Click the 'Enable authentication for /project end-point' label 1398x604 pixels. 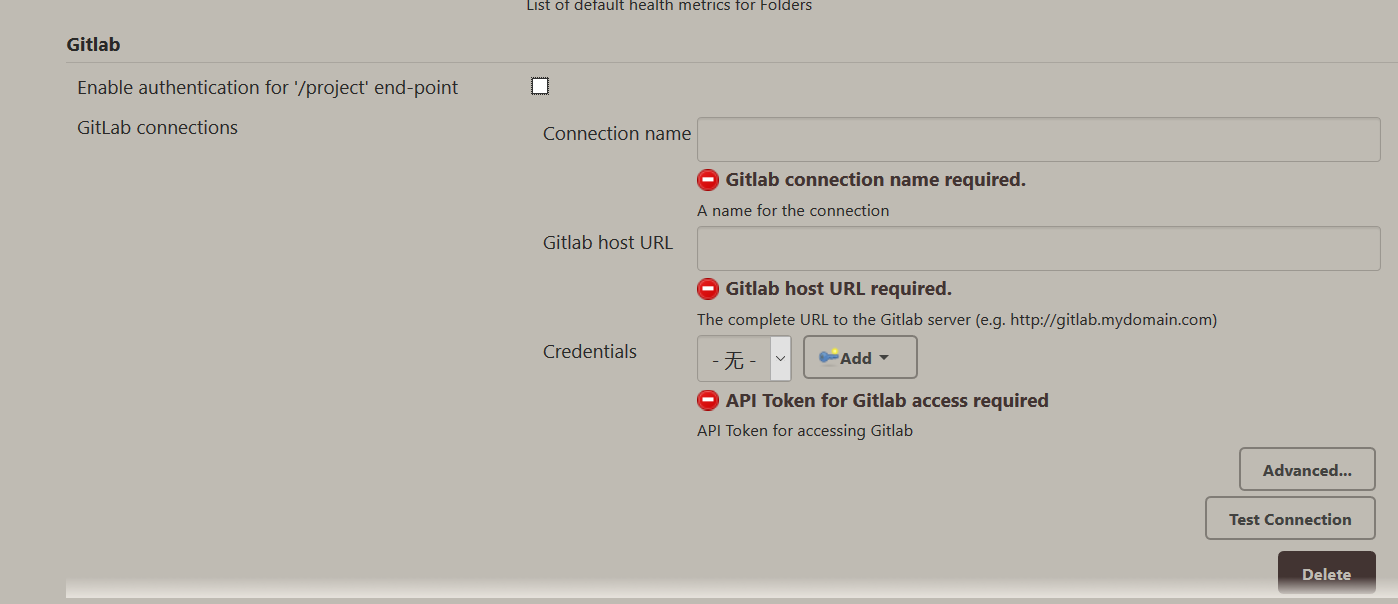pos(268,88)
